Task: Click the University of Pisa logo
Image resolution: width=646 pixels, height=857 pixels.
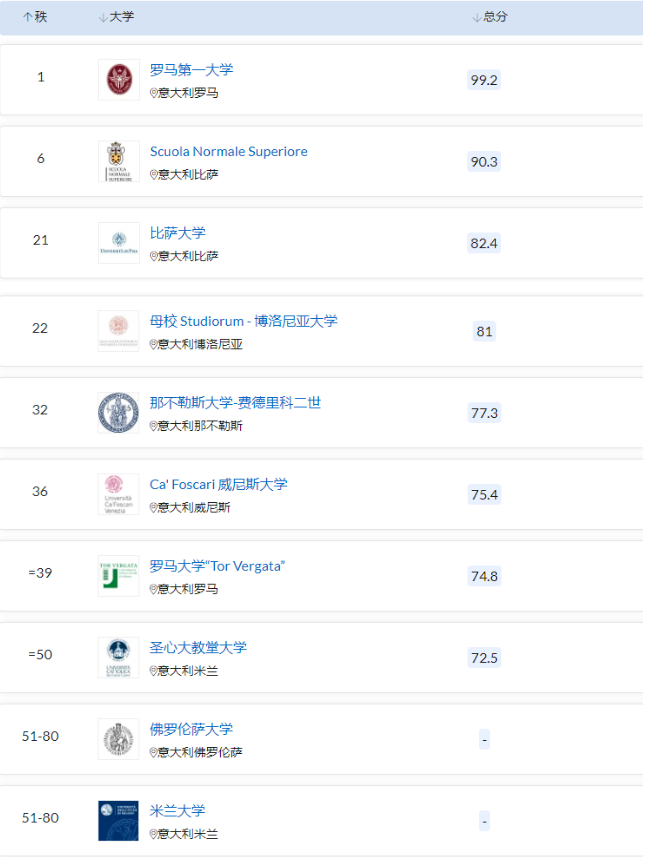Action: pos(118,243)
